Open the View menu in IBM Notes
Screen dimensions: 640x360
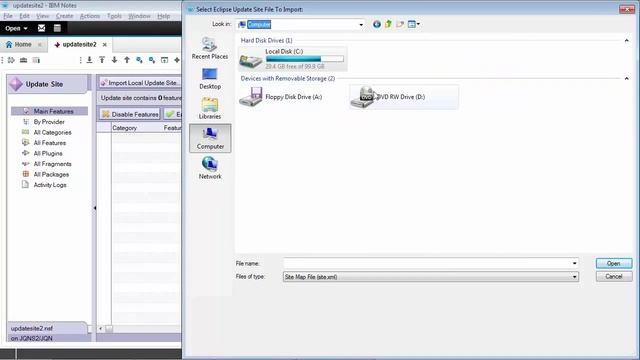coord(42,16)
